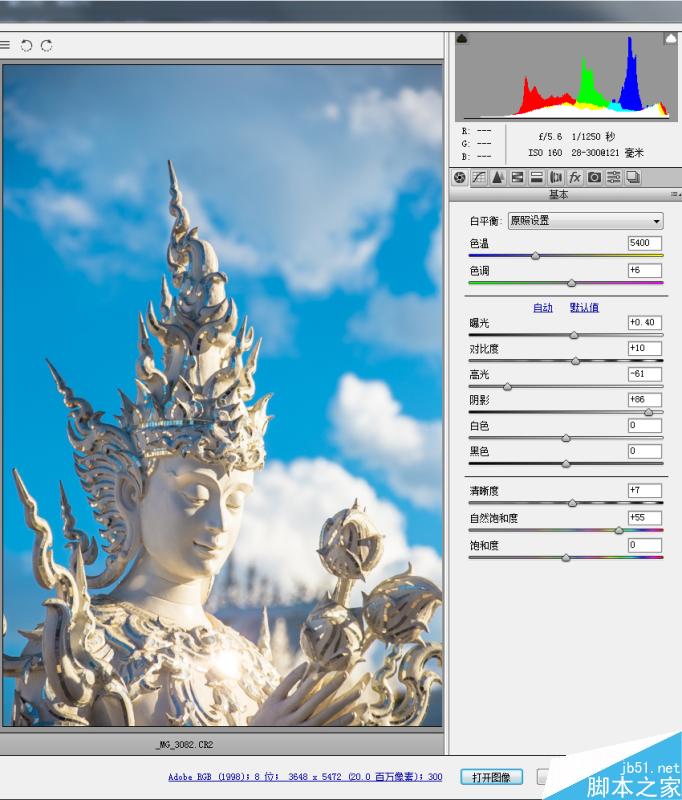Click the 自动 auto link
This screenshot has width=682, height=800.
543,308
